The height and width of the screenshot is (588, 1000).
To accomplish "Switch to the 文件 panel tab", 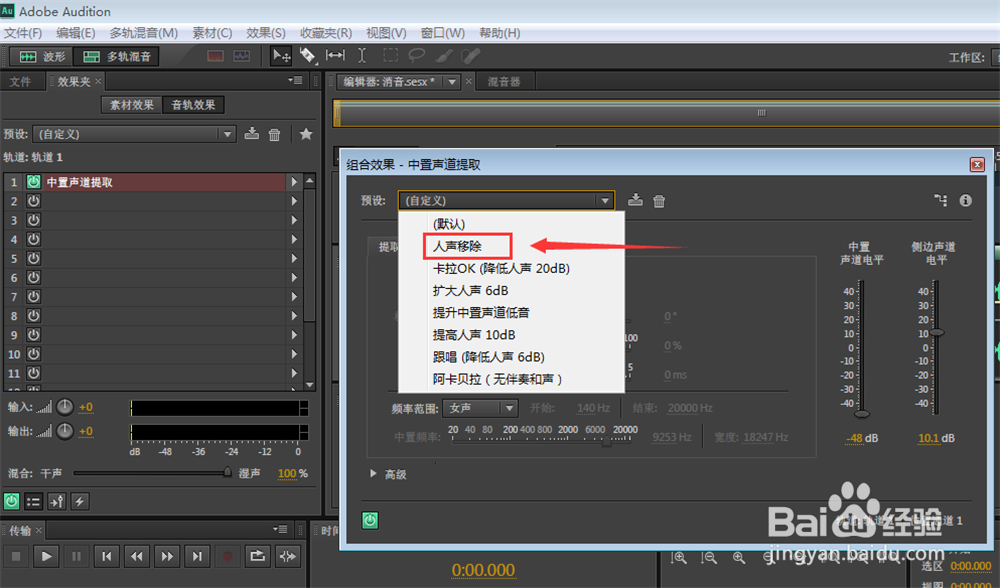I will tap(20, 82).
